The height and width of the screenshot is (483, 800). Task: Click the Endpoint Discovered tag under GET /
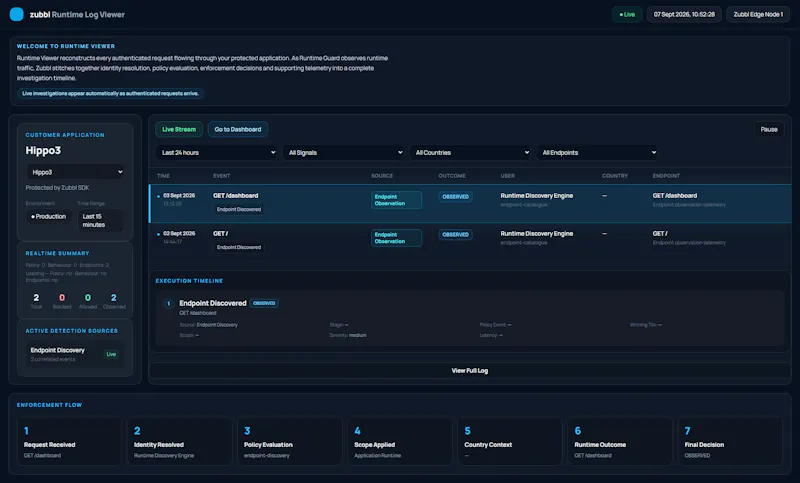pyautogui.click(x=239, y=247)
